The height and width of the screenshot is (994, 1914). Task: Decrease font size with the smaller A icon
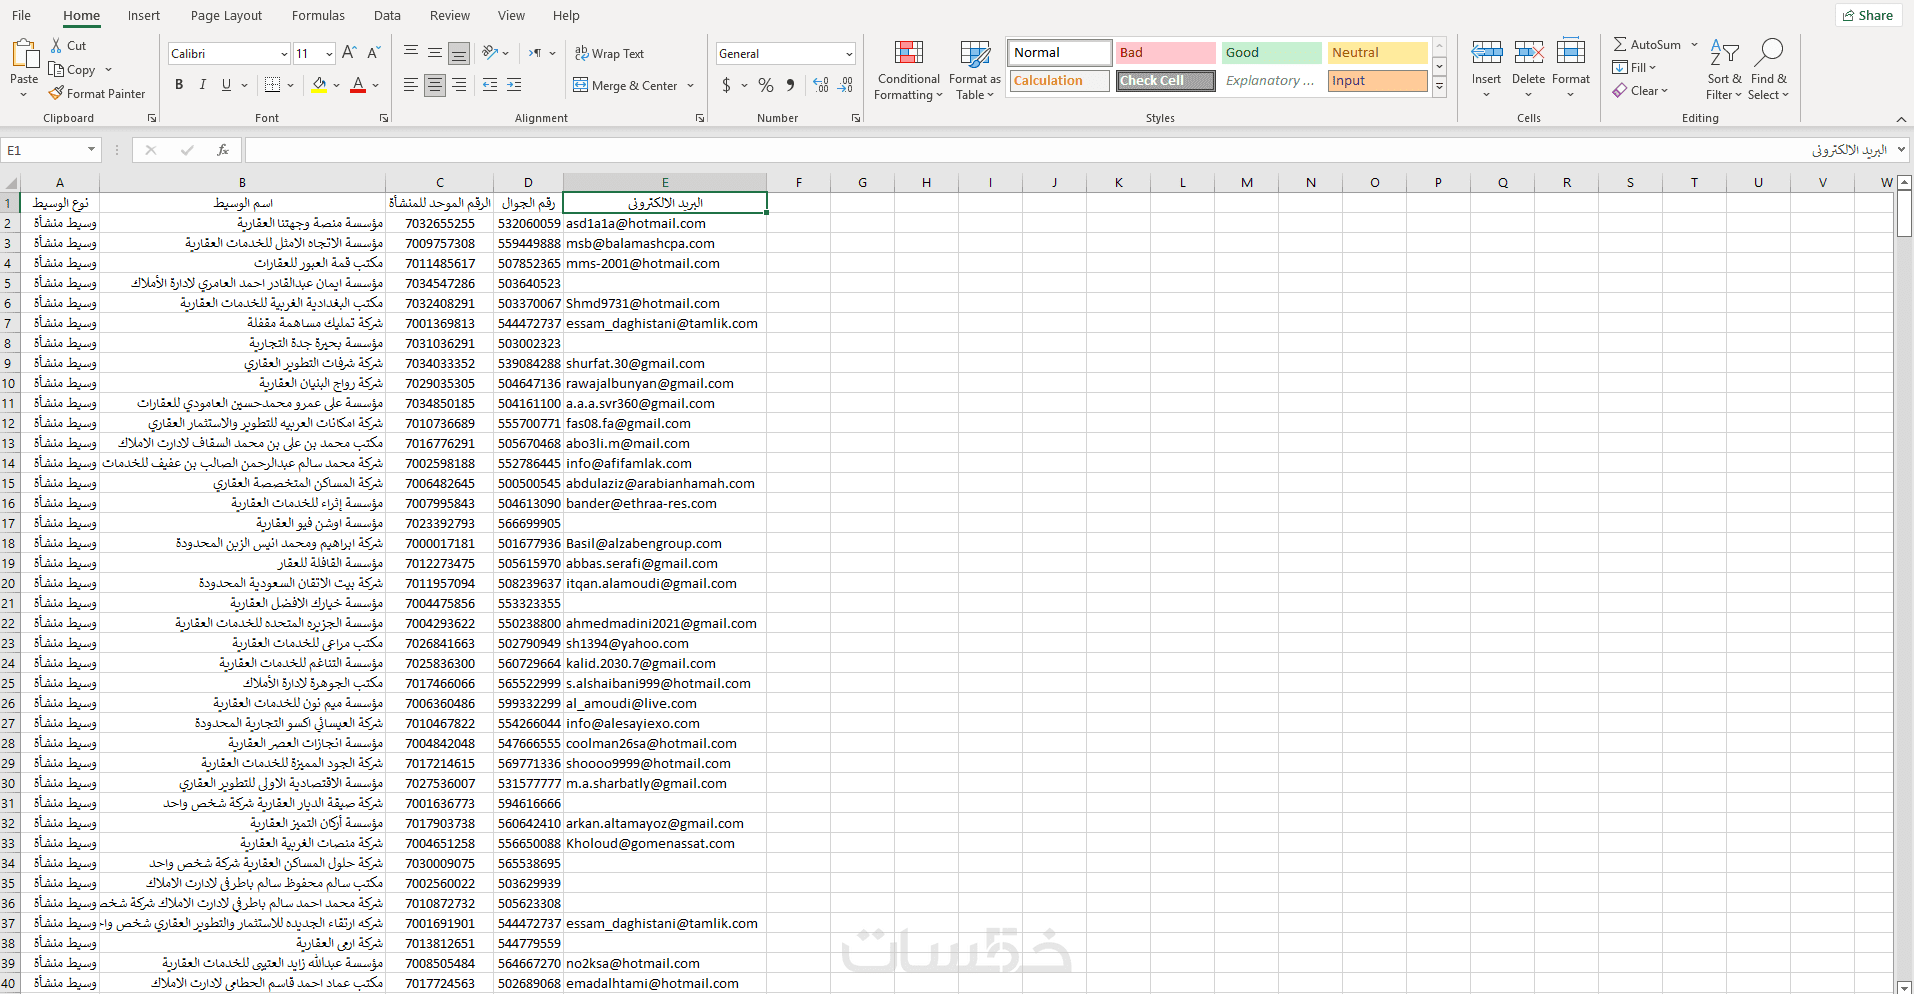[373, 53]
